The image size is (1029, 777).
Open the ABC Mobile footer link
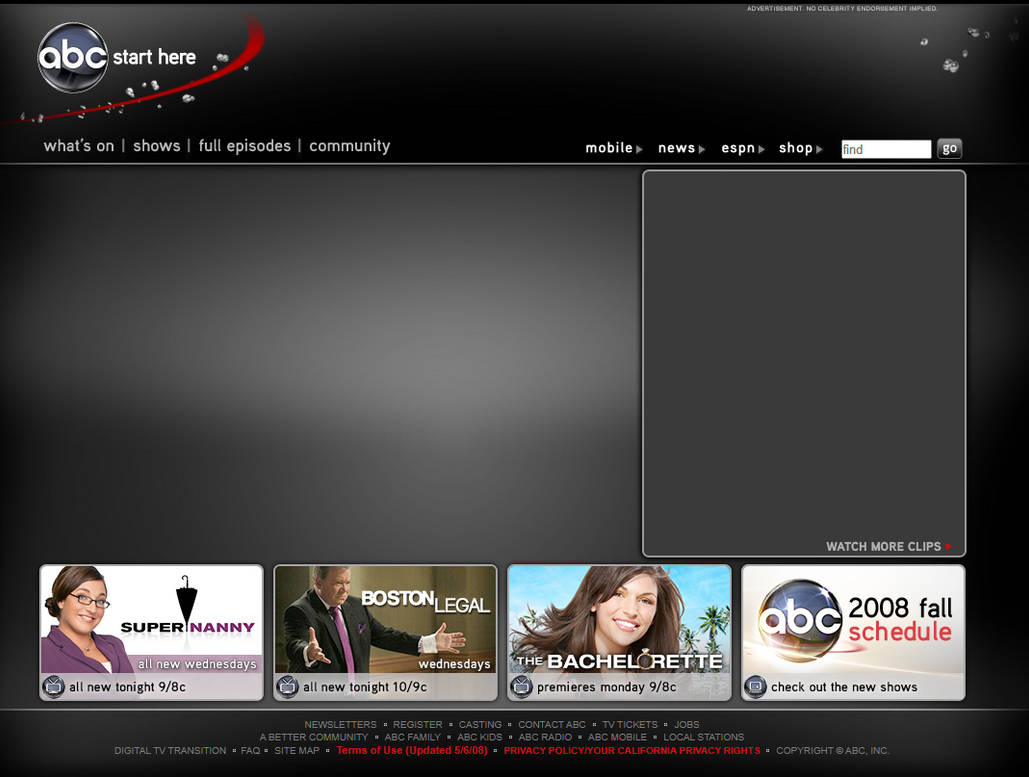[x=617, y=737]
